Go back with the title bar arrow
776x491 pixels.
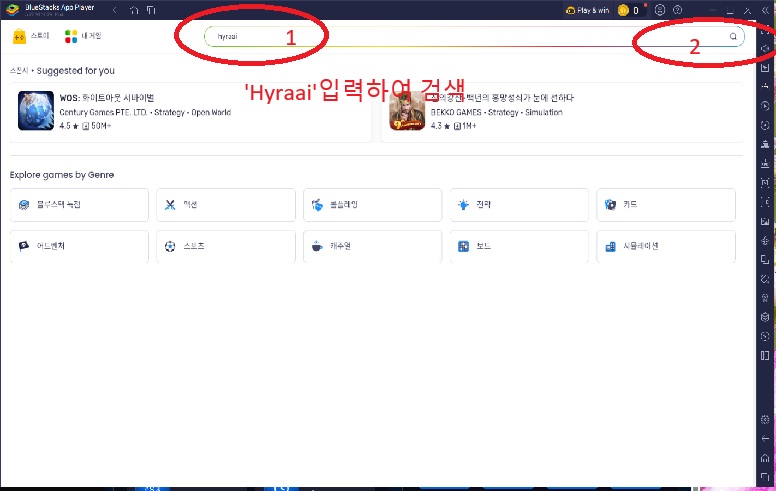click(115, 10)
